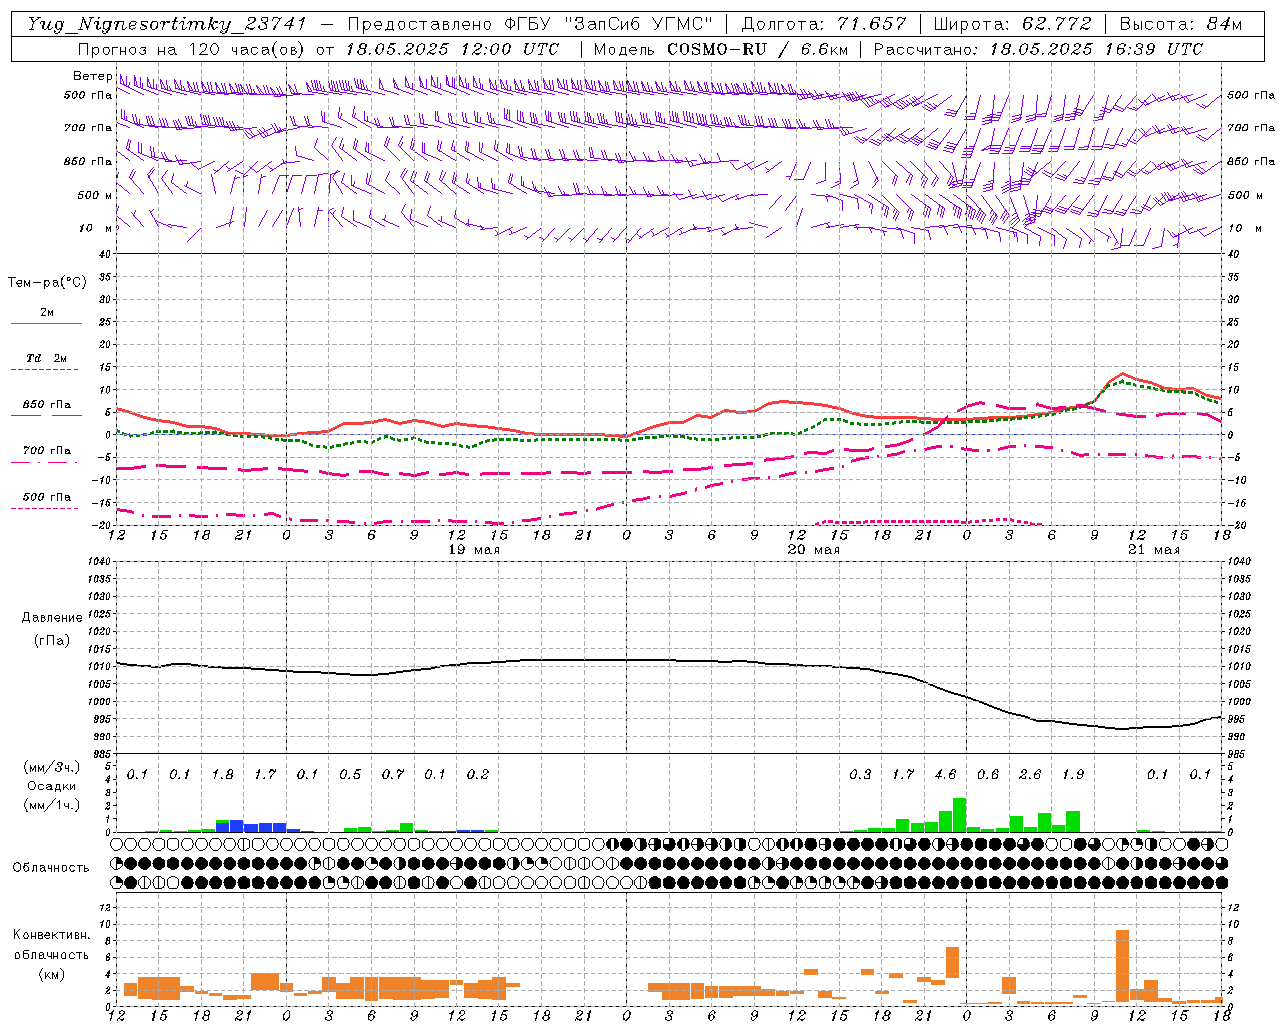The image size is (1280, 1024).
Task: Click the Высота: 84м header field
Action: click(x=1180, y=24)
